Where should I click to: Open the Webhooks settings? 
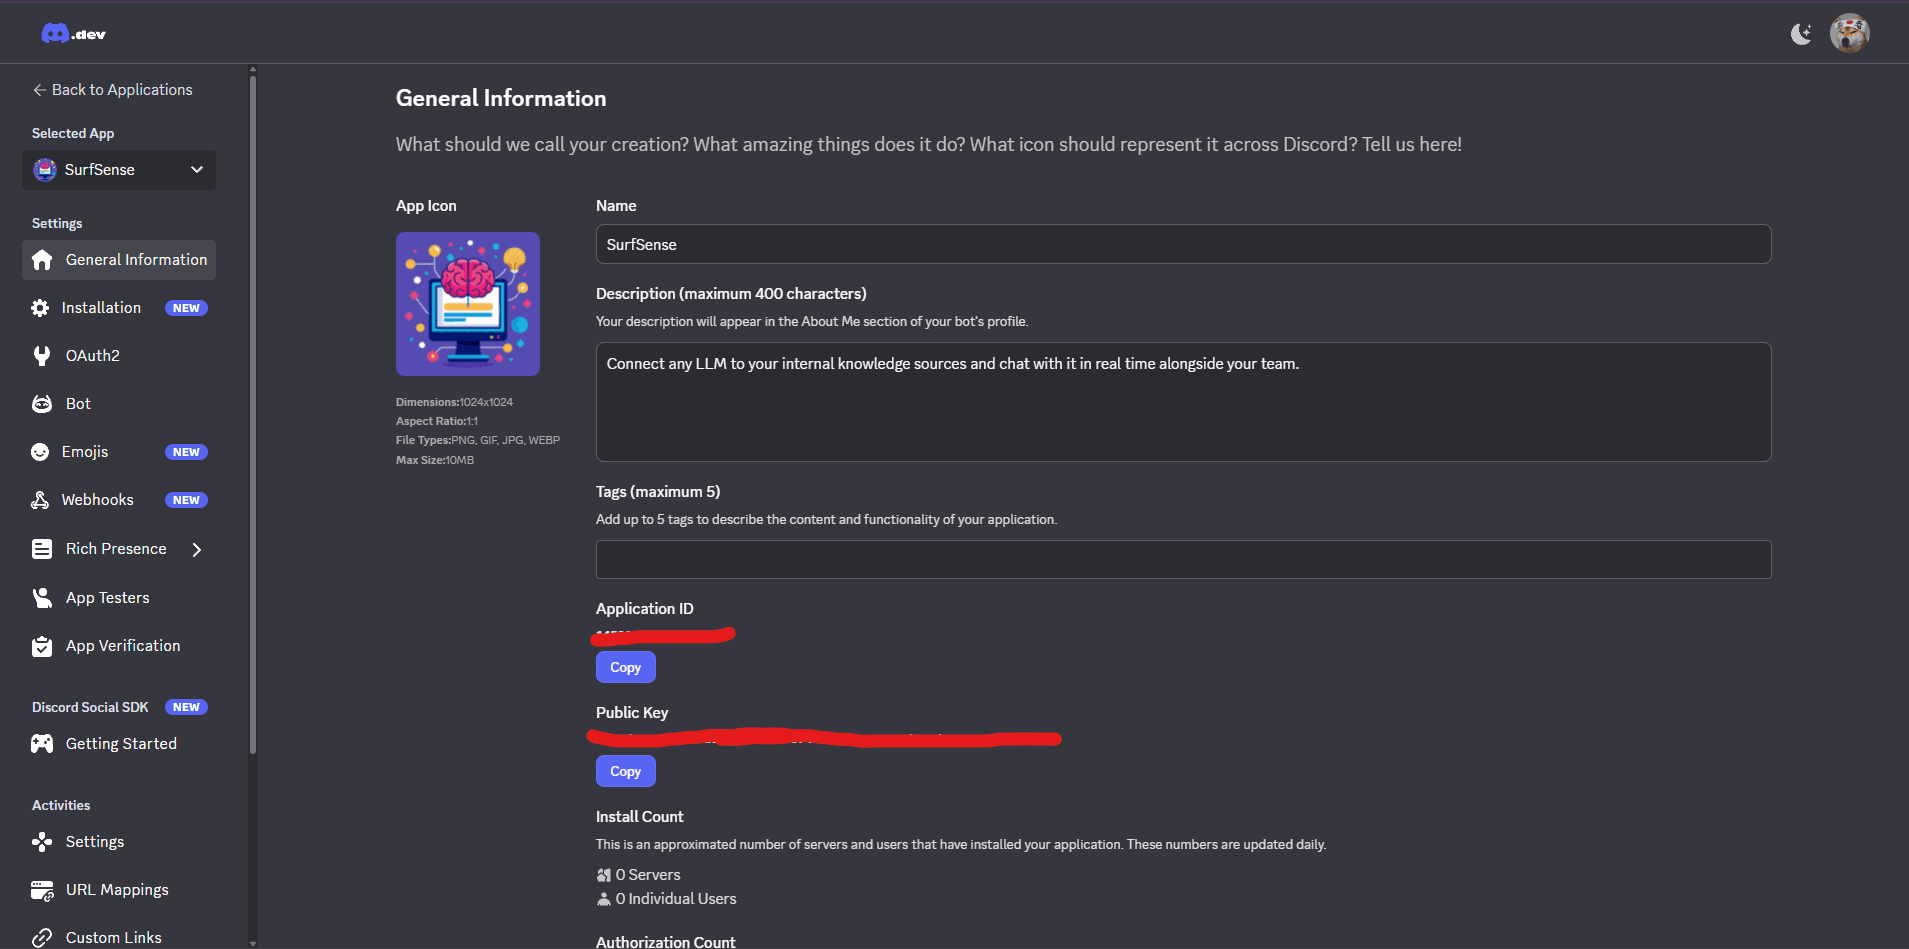pyautogui.click(x=98, y=499)
